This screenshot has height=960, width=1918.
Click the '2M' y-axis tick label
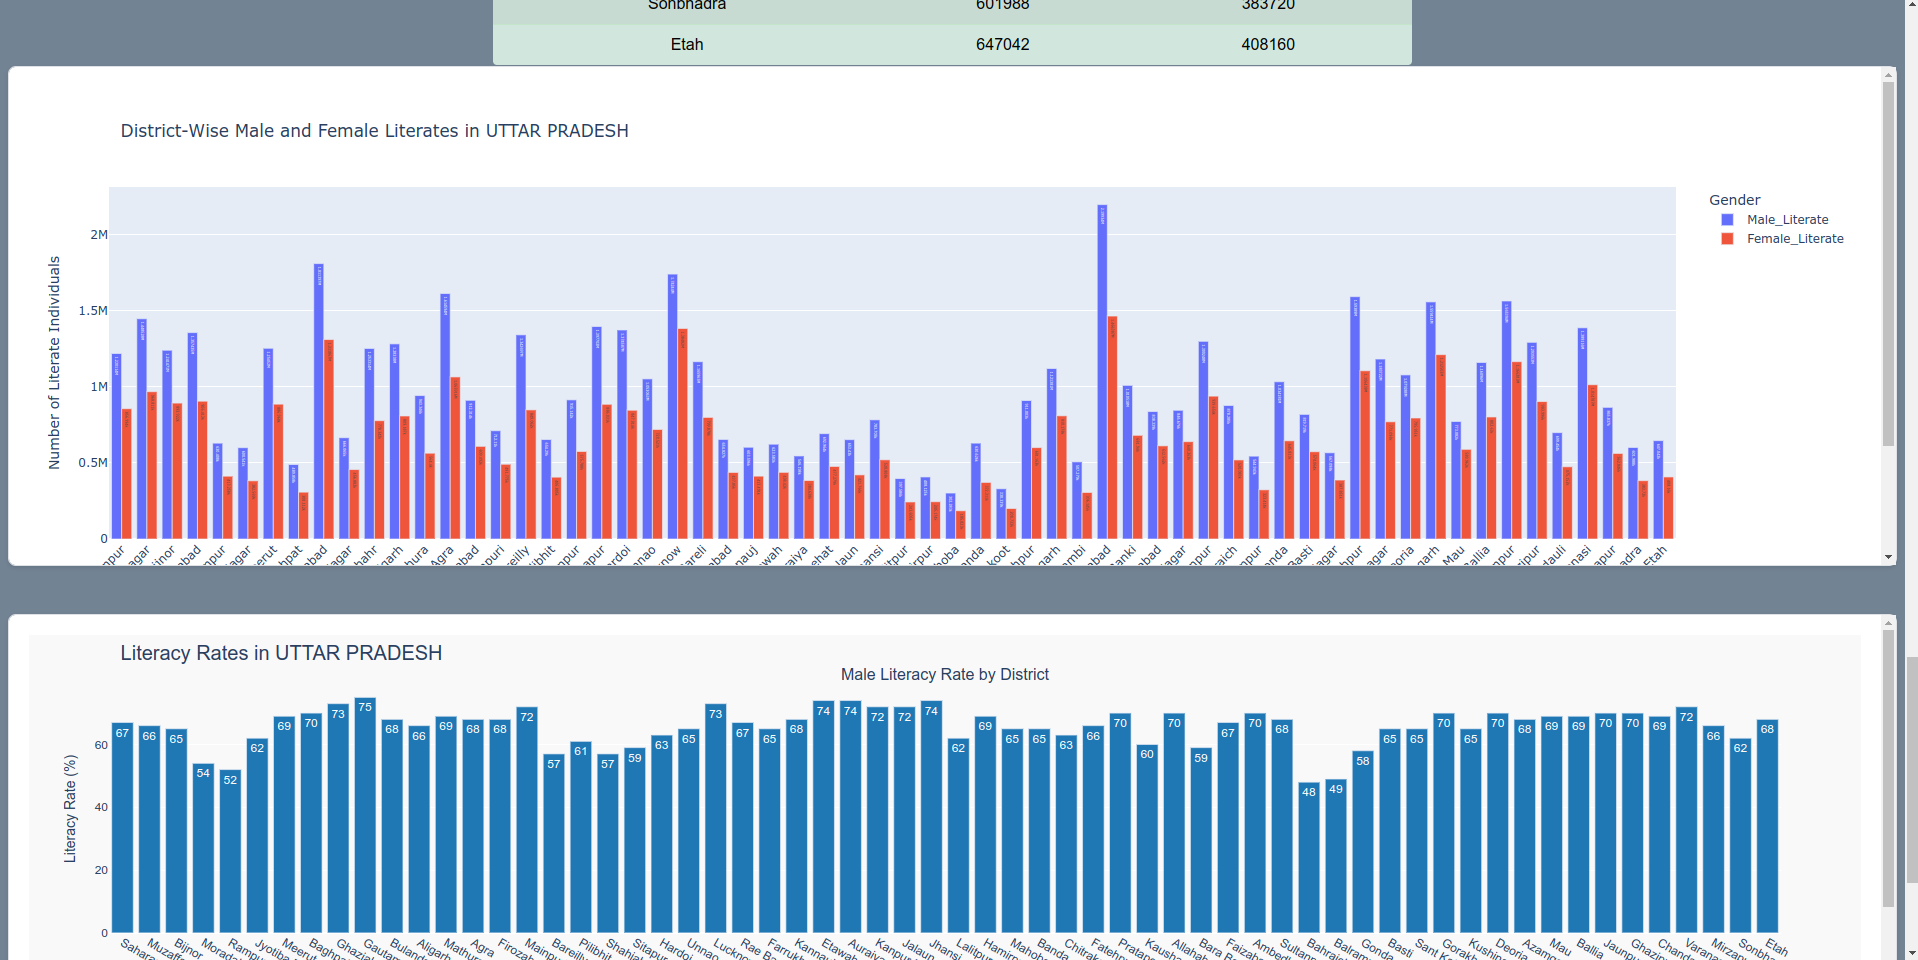pos(99,235)
